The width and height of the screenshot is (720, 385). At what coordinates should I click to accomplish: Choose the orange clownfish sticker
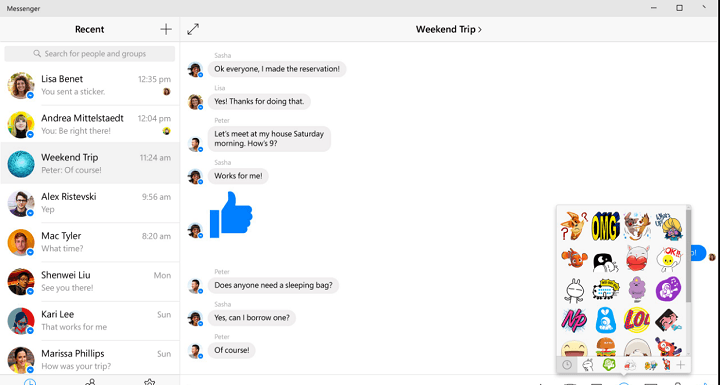pos(574,259)
